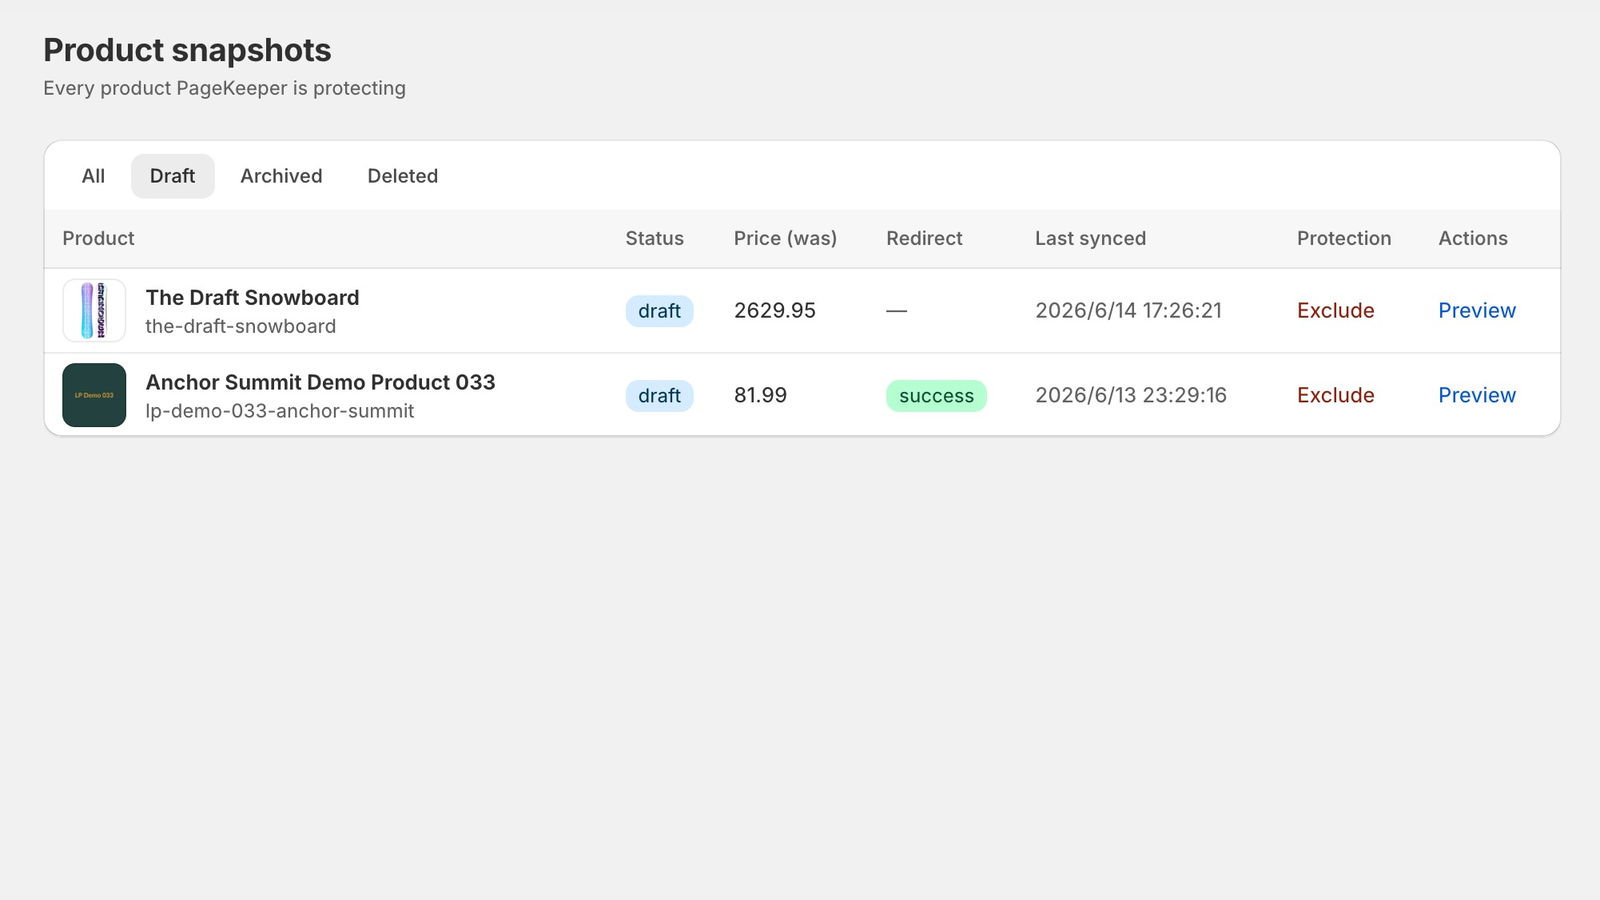Viewport: 1600px width, 900px height.
Task: Click the lp-demo-033-anchor-summit handle text
Action: point(279,411)
